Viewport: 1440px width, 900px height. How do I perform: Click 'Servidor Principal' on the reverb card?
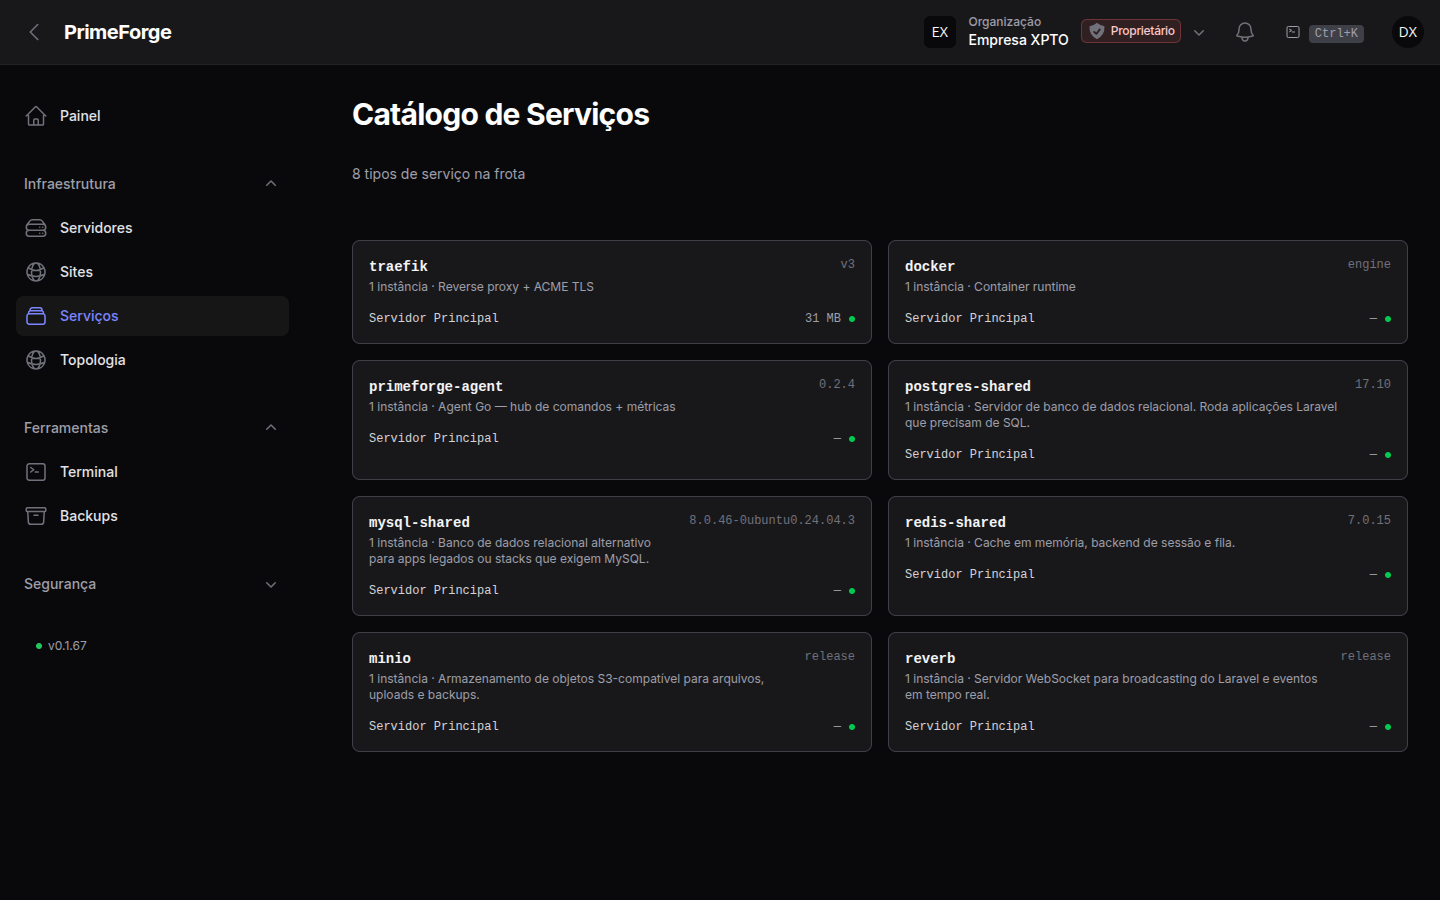tap(970, 726)
